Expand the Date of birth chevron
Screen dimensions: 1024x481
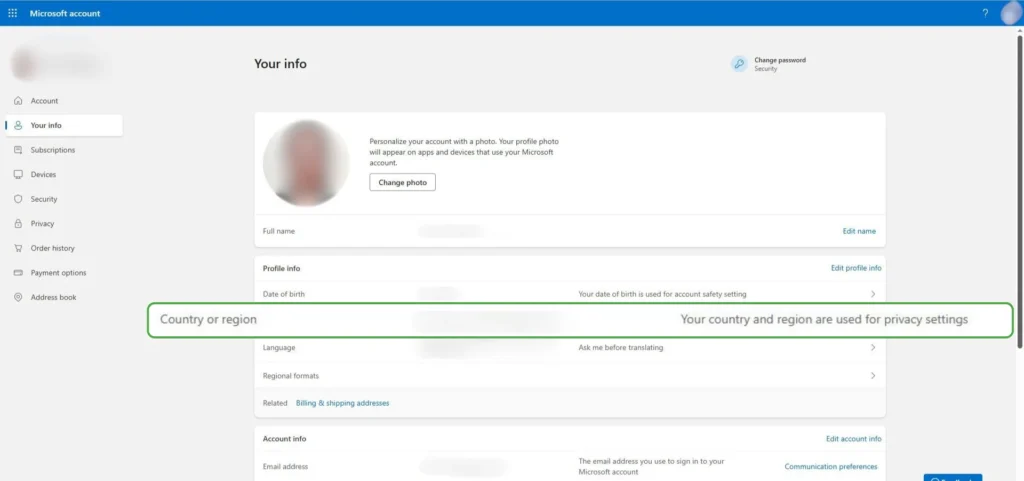coord(873,294)
